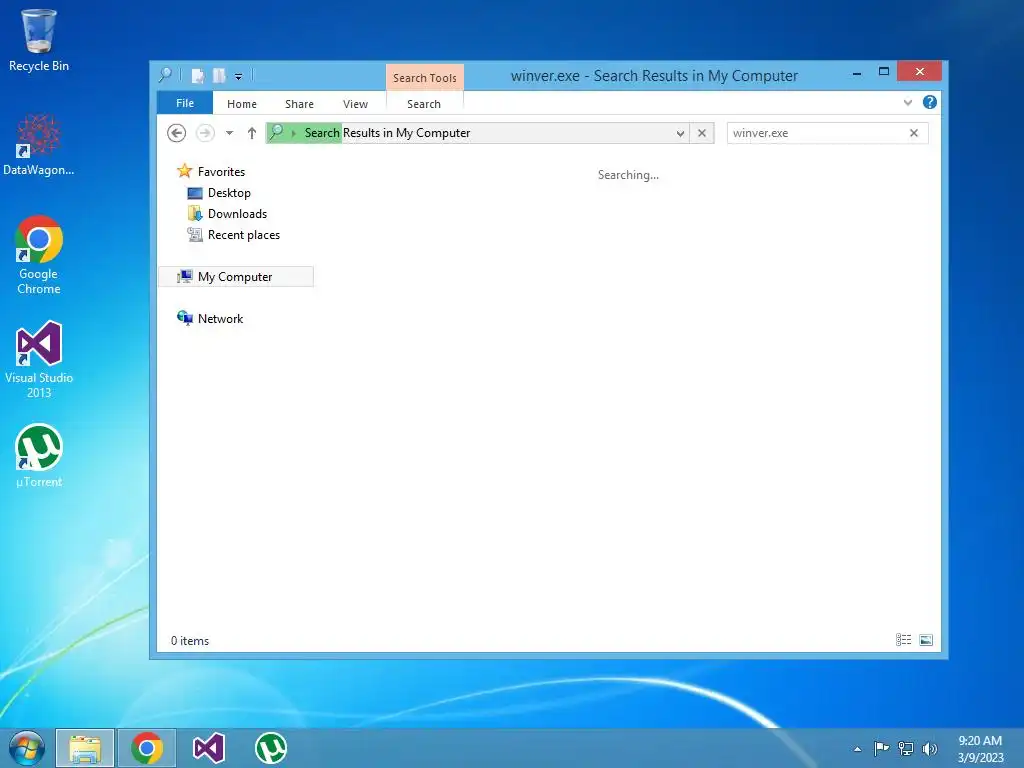Image resolution: width=1024 pixels, height=768 pixels.
Task: Switch to the Home ribbon tab
Action: tap(242, 104)
